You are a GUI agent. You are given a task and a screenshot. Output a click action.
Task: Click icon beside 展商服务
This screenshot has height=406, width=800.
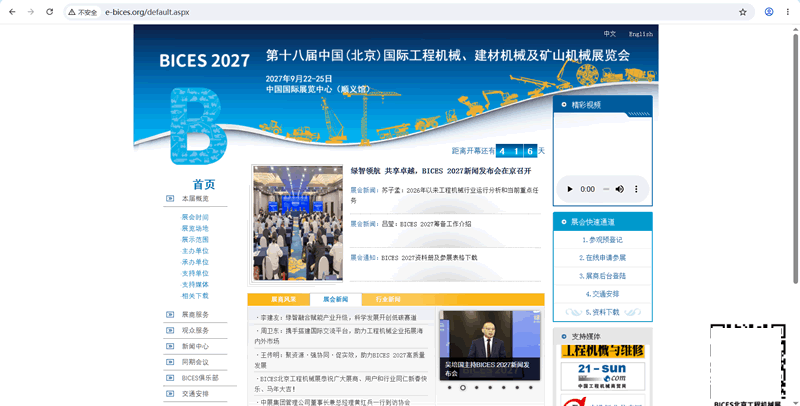170,315
